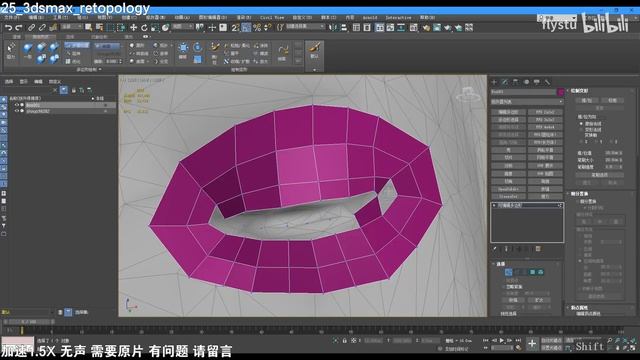Toggle the 忽略背面 checkbox
Screen dimensions: 640x360
[503, 287]
